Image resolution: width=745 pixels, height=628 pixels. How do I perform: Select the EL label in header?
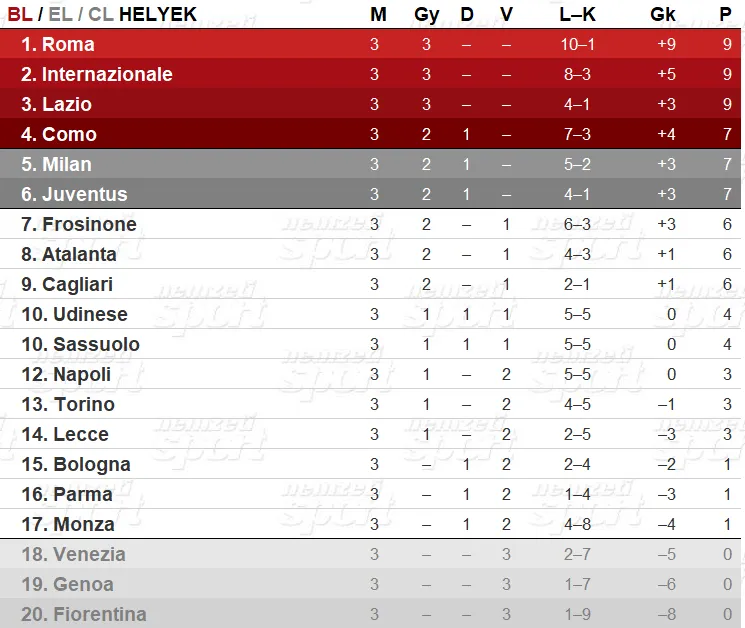pos(60,14)
